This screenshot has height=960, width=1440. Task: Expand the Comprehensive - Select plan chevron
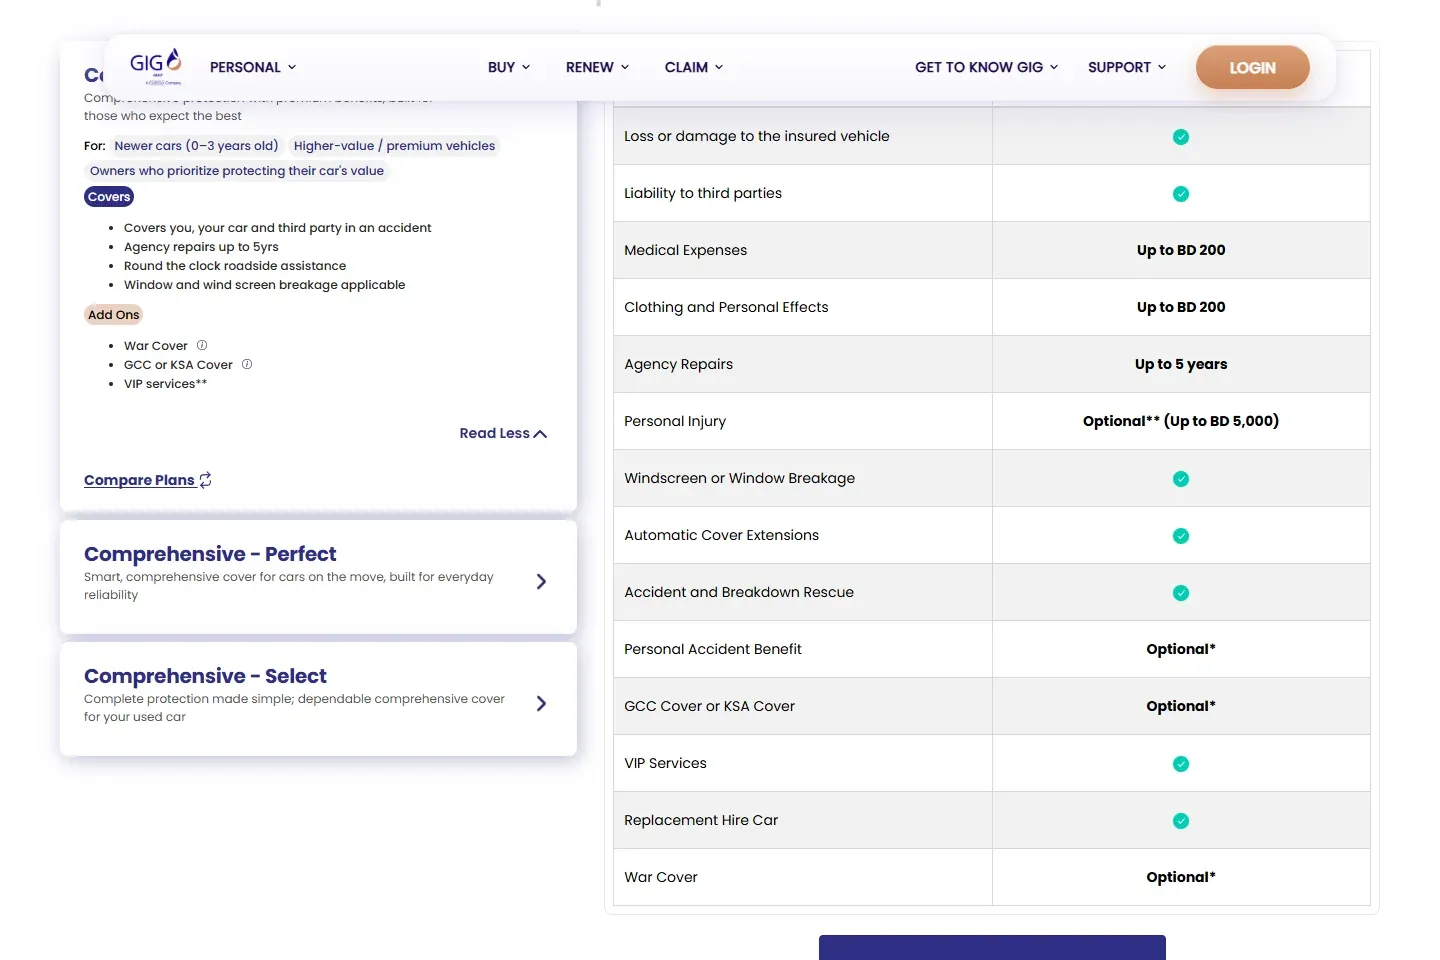pos(541,703)
